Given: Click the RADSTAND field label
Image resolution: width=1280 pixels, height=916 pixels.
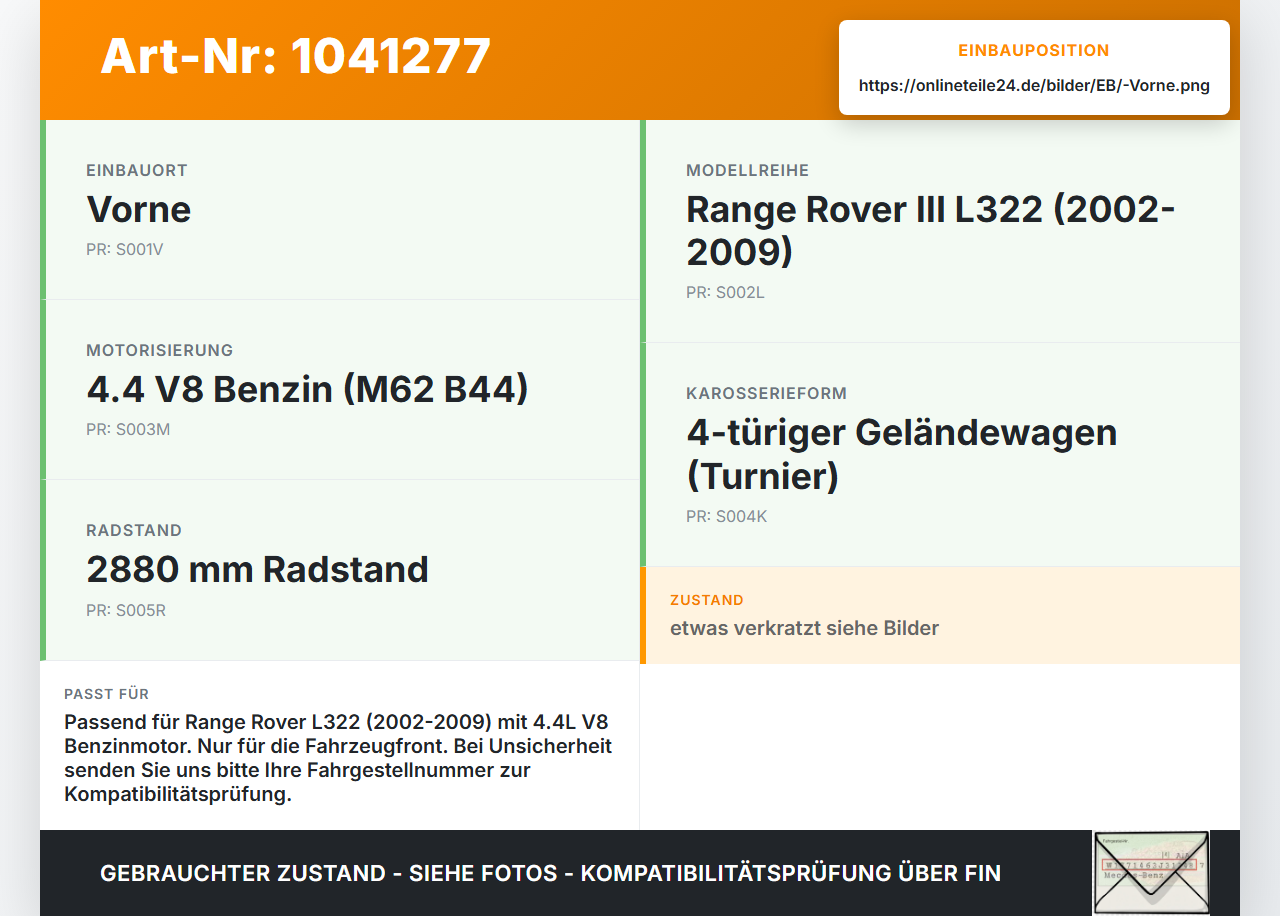Looking at the screenshot, I should pos(134,531).
